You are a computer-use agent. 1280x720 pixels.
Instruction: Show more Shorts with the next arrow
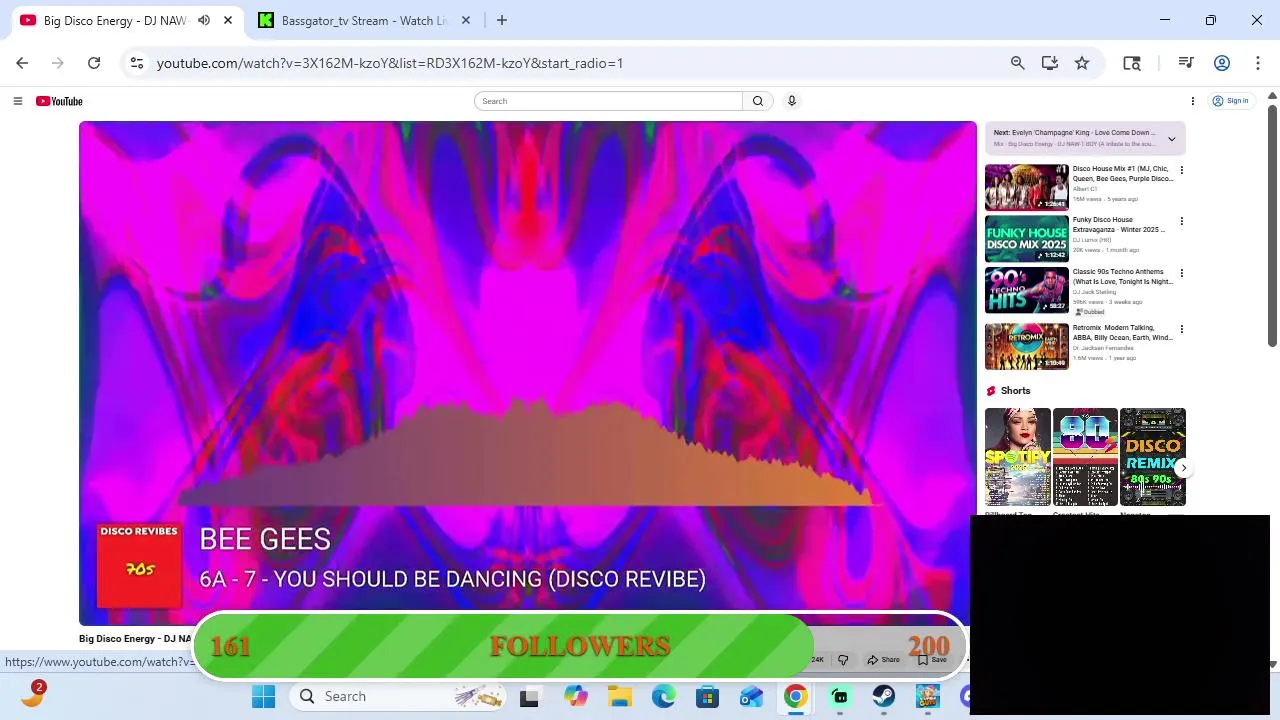[x=1183, y=468]
